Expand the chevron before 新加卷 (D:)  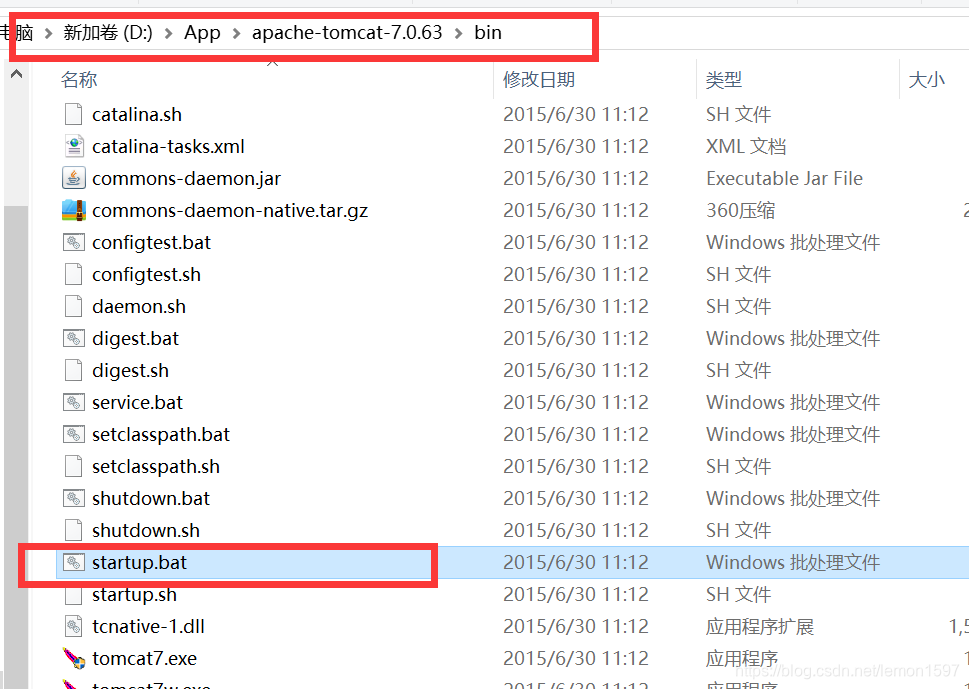(x=48, y=33)
